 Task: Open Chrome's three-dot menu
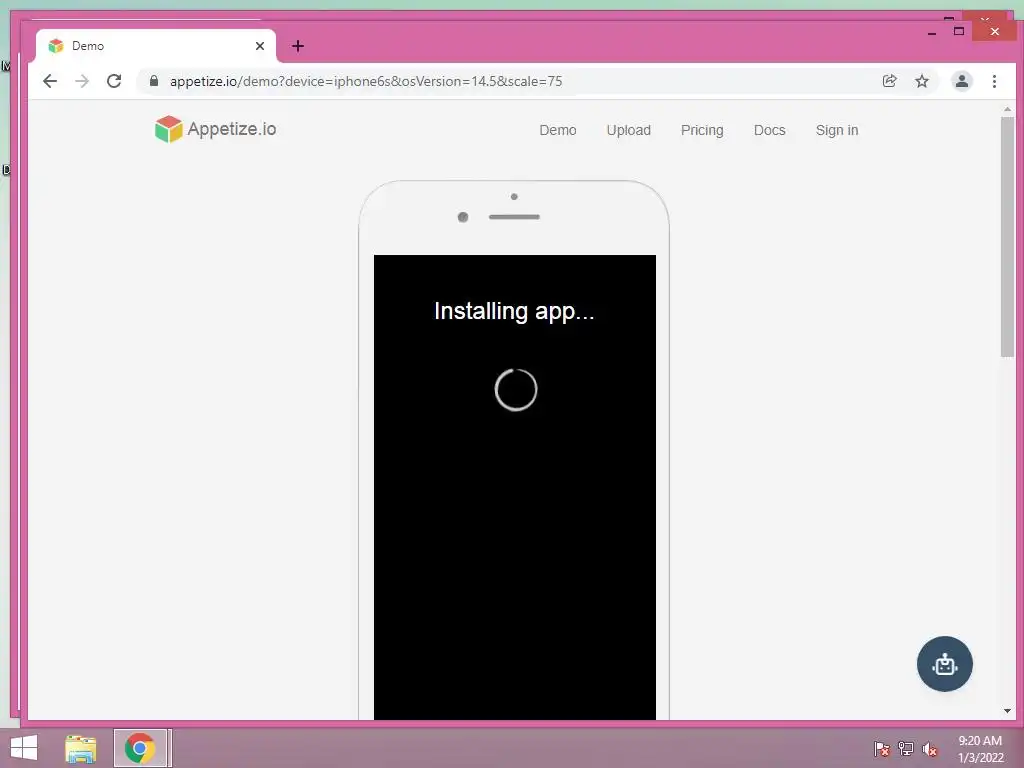994,81
